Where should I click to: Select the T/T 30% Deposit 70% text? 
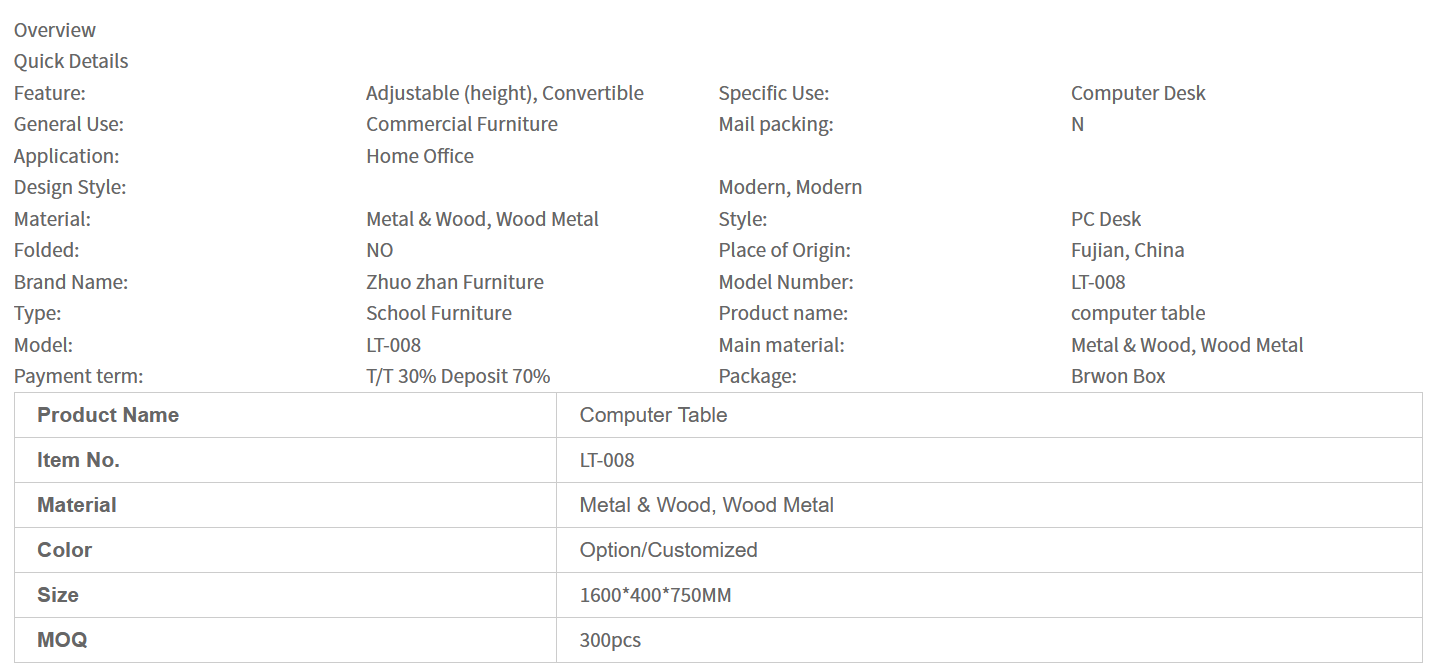458,376
